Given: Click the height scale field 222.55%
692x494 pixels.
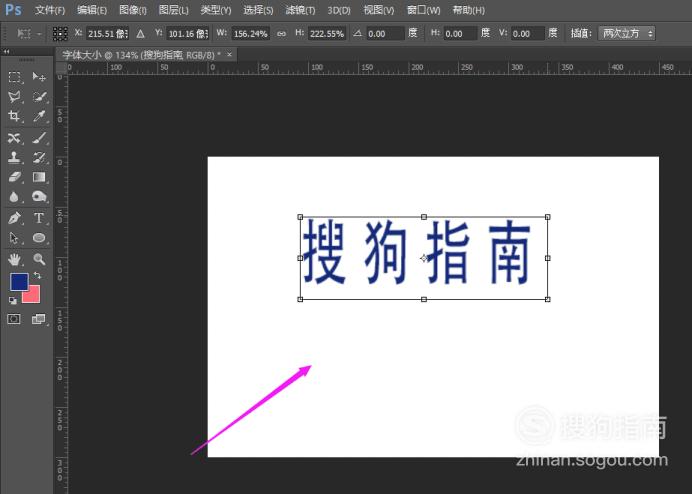Looking at the screenshot, I should pos(327,34).
